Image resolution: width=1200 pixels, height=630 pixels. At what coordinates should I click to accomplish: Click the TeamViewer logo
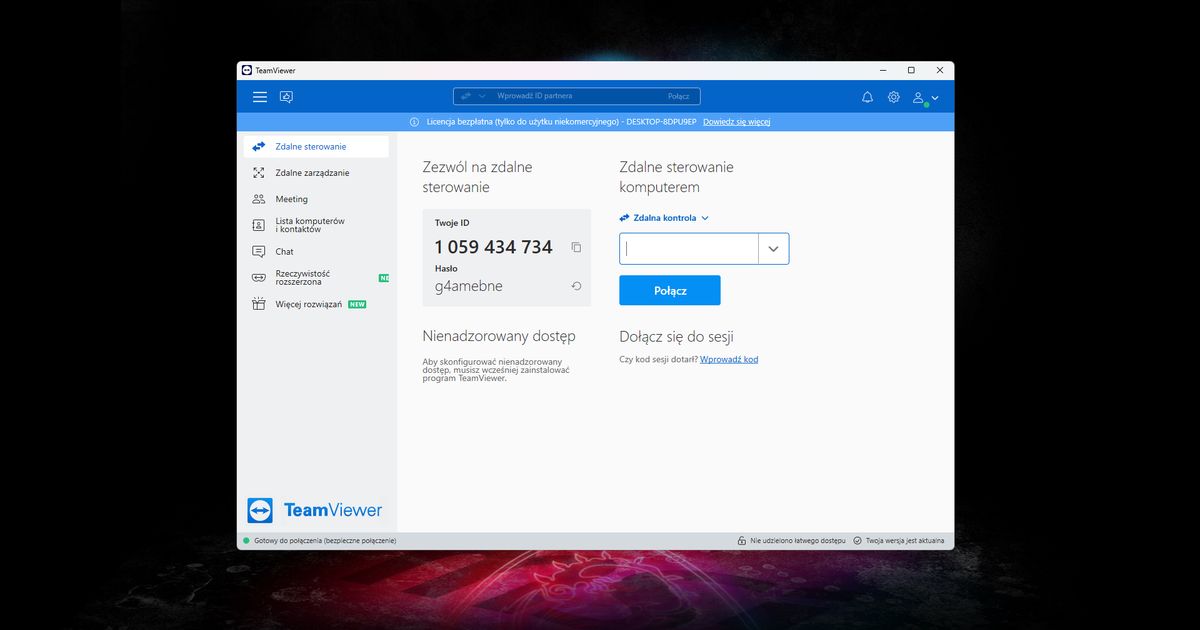pos(315,510)
